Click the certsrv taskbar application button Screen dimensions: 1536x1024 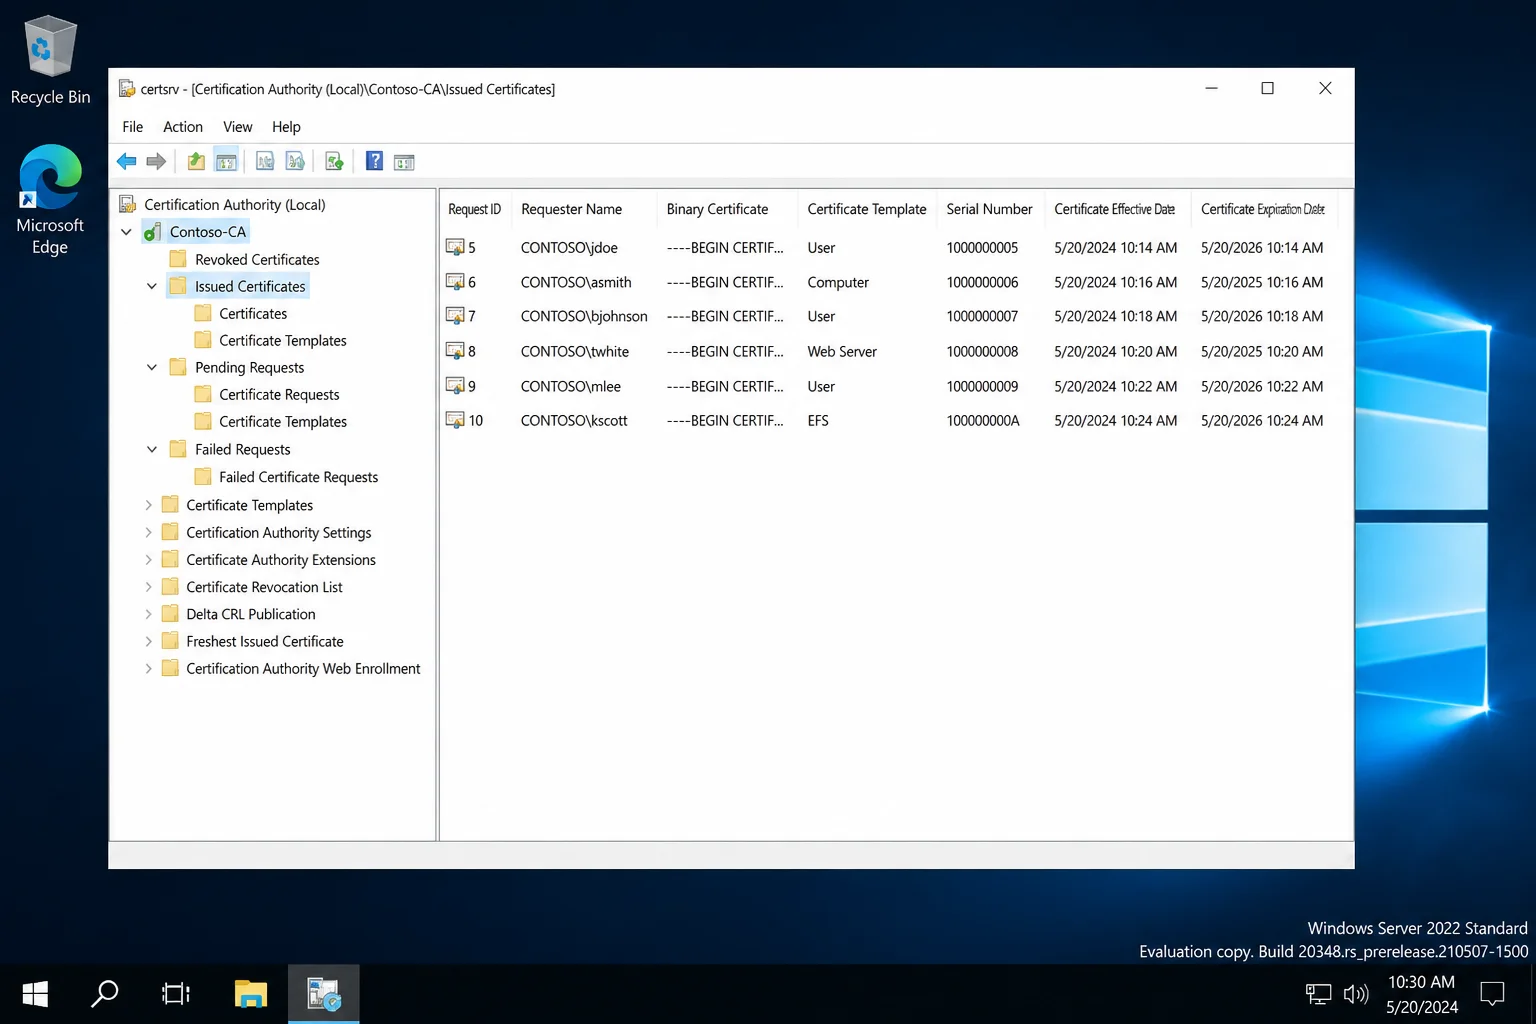pyautogui.click(x=323, y=993)
